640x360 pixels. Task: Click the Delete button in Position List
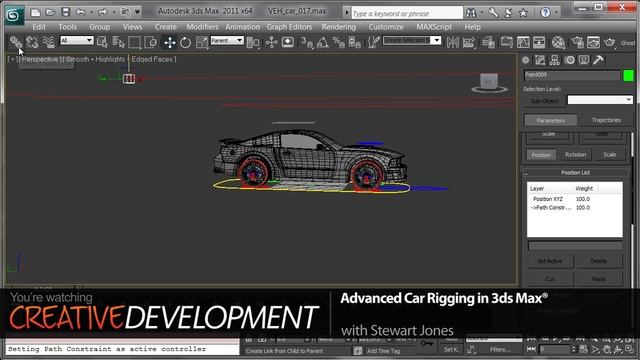tap(598, 261)
